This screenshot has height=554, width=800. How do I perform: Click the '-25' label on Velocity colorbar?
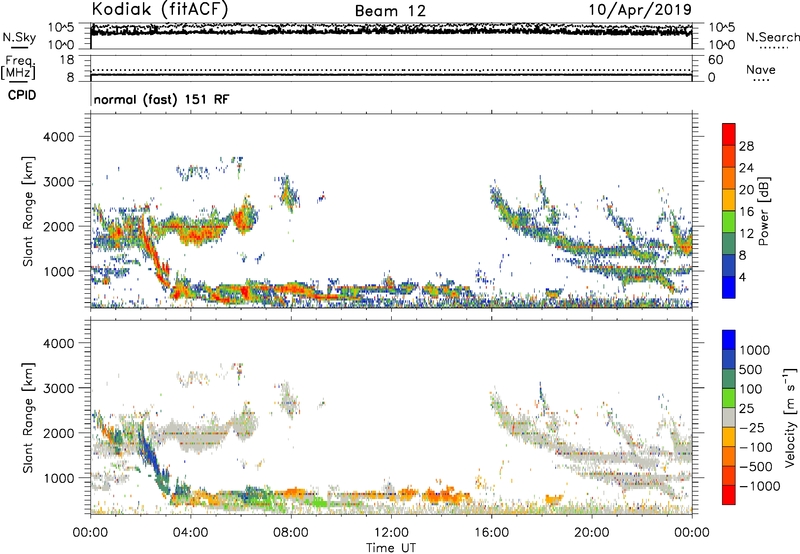click(x=752, y=428)
